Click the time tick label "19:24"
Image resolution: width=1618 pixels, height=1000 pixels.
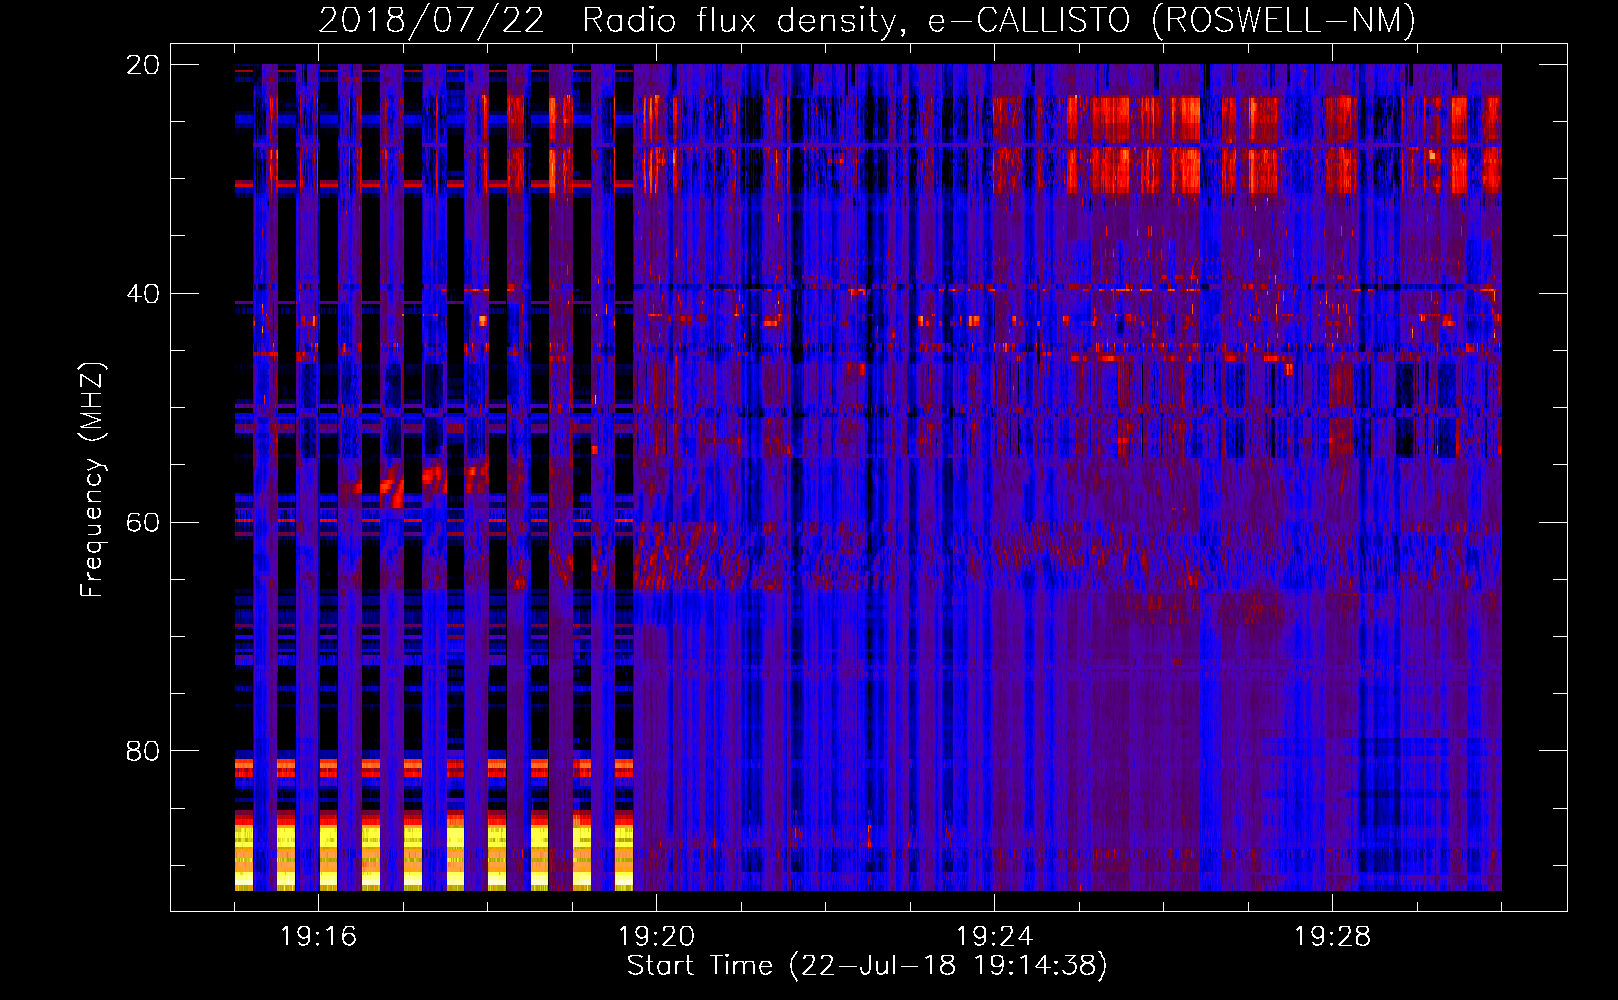(994, 937)
